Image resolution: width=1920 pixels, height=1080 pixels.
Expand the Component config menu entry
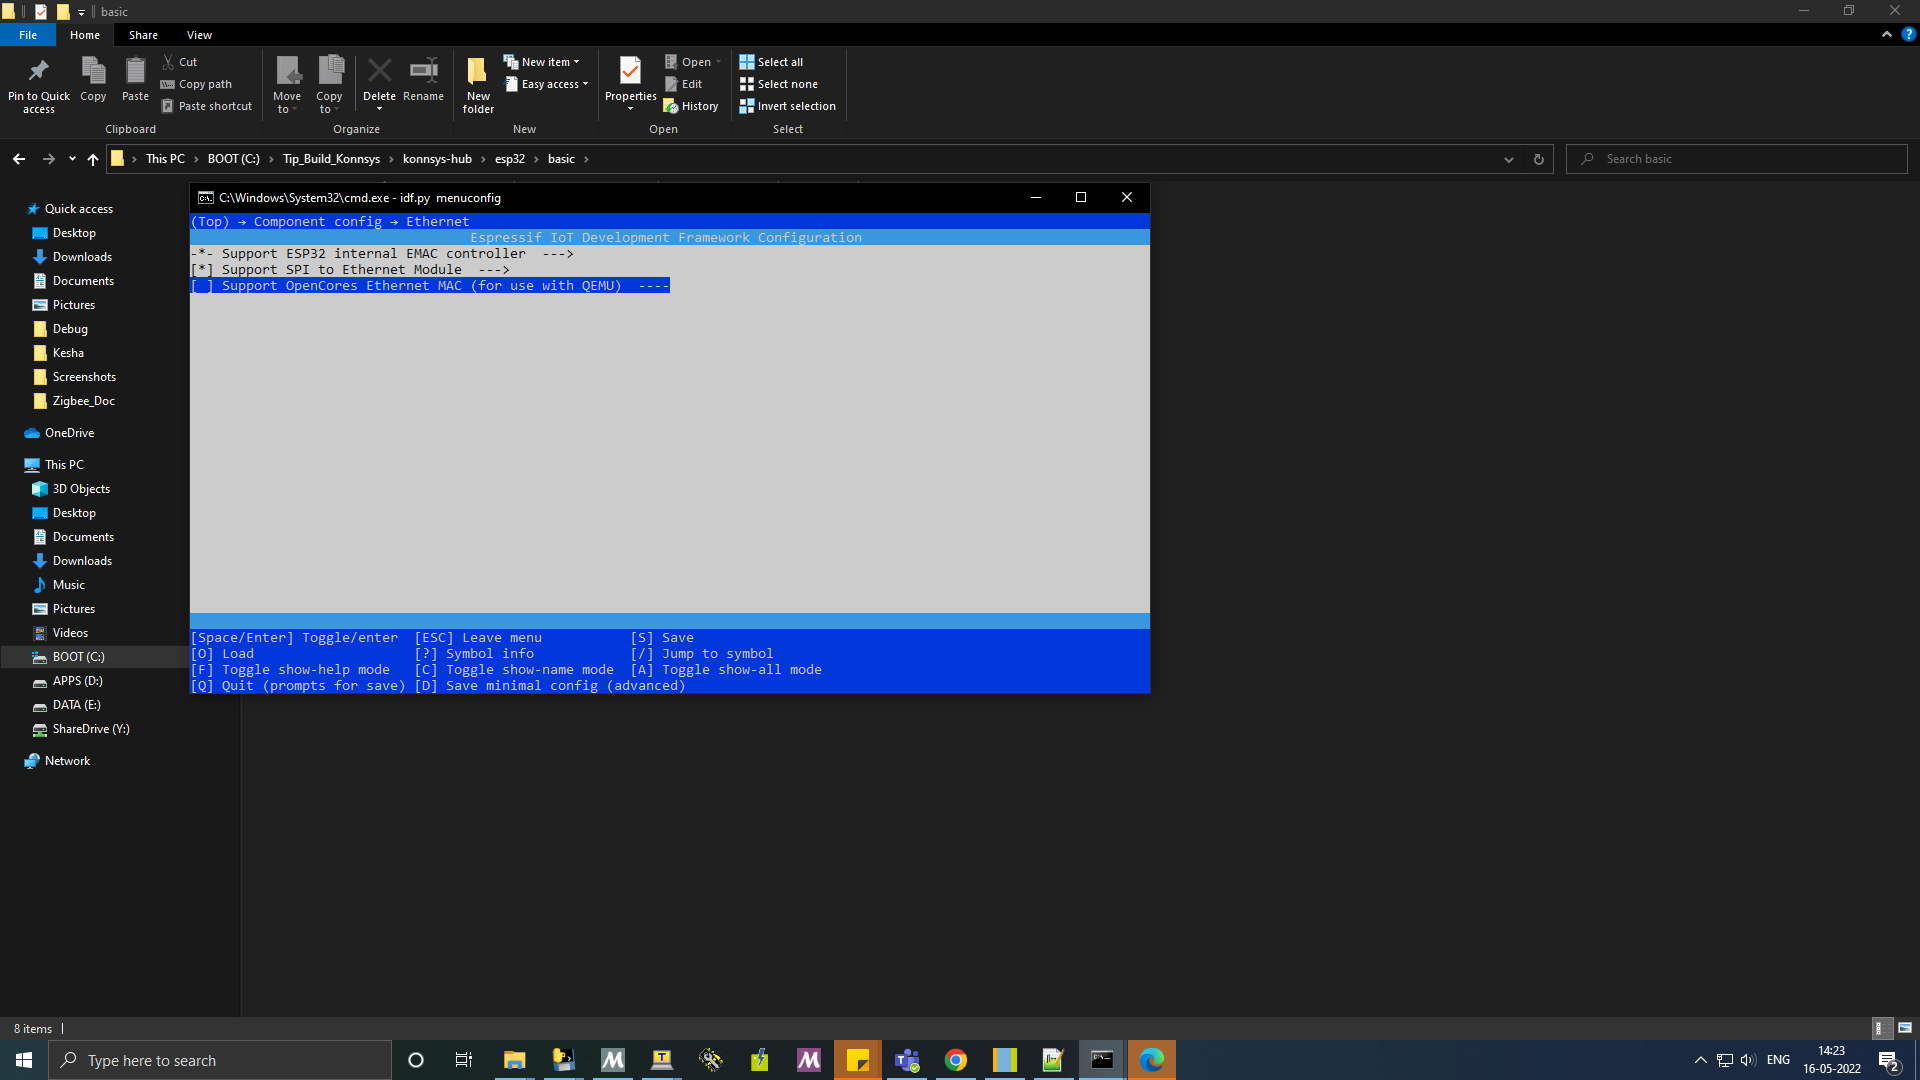coord(319,220)
